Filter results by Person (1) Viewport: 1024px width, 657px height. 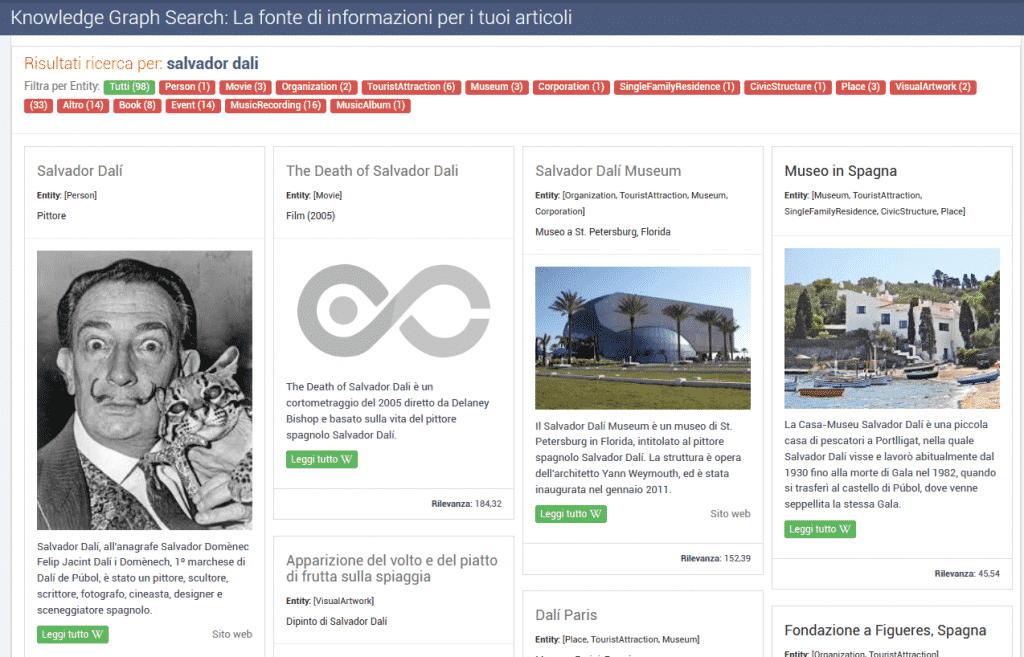187,87
